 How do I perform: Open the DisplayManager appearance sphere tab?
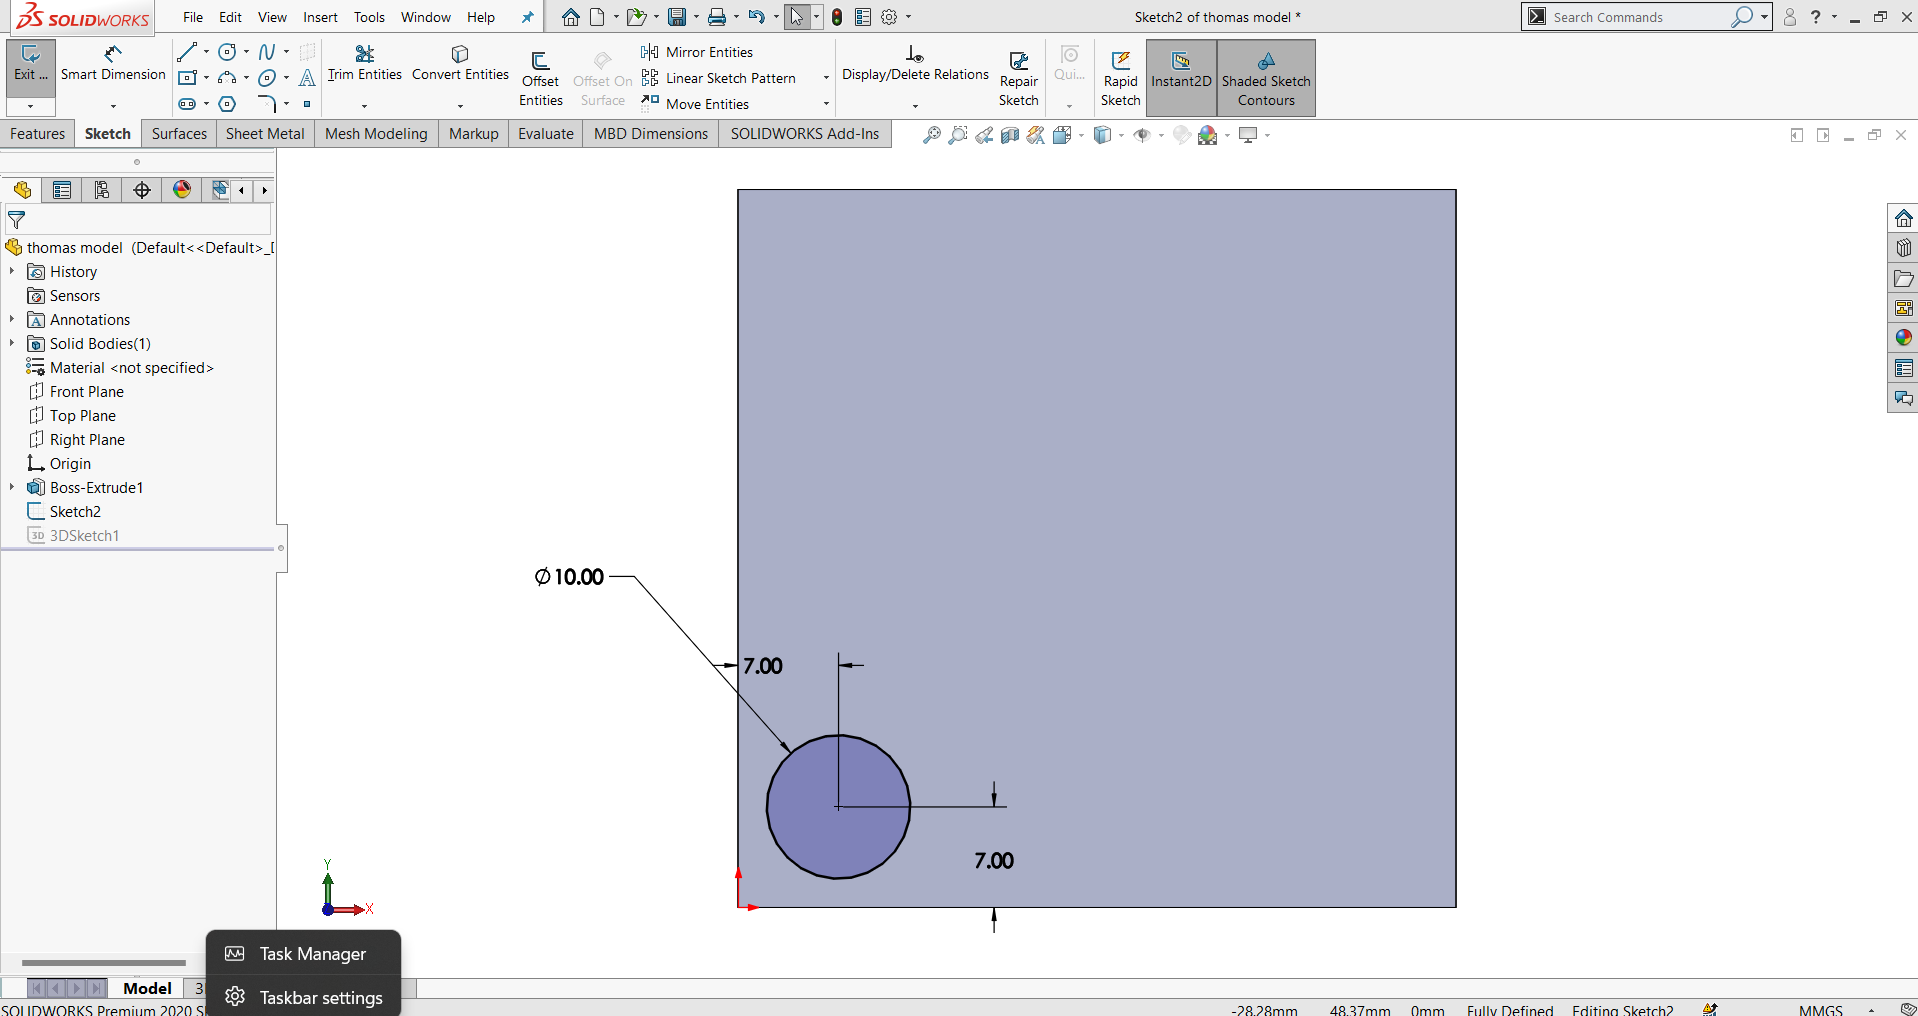pos(182,190)
